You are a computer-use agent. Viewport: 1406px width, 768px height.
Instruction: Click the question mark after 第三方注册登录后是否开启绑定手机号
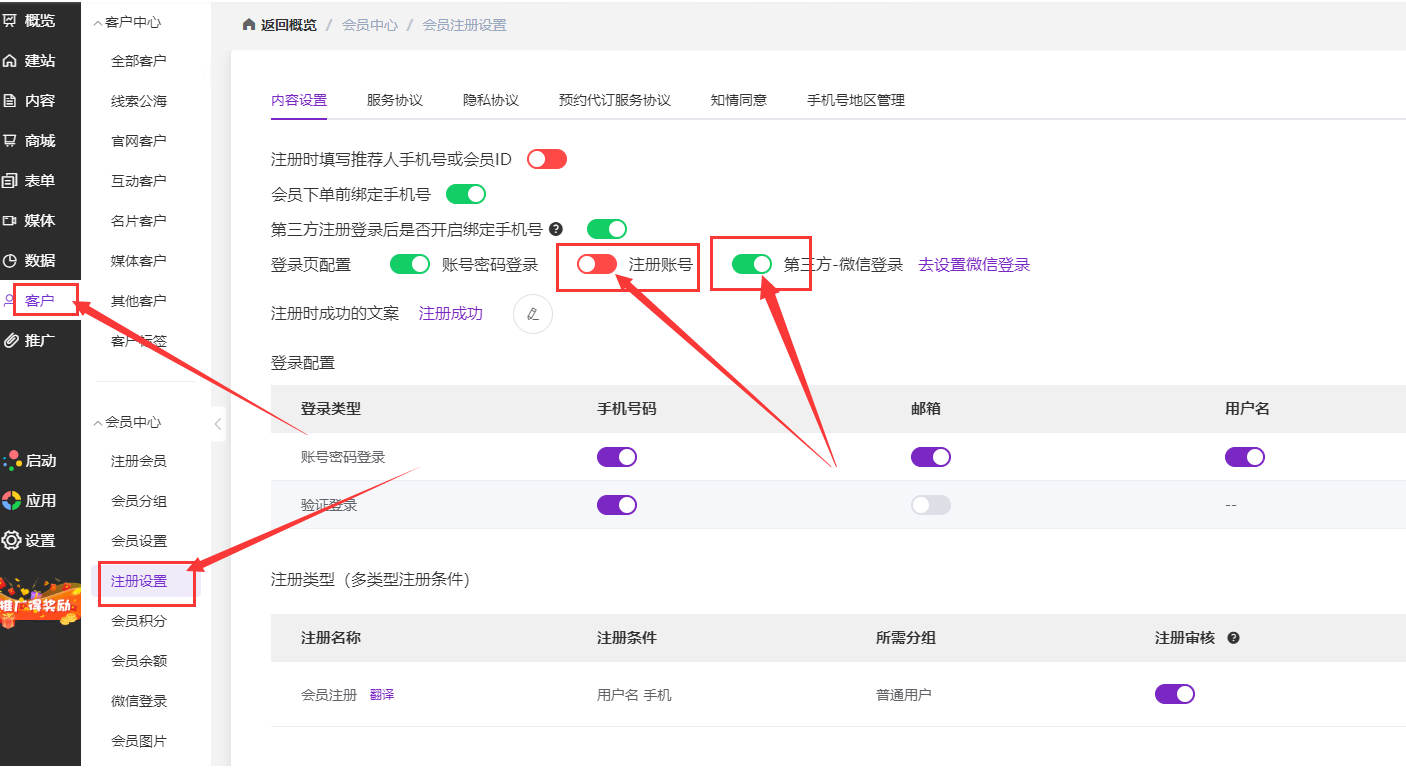click(556, 229)
